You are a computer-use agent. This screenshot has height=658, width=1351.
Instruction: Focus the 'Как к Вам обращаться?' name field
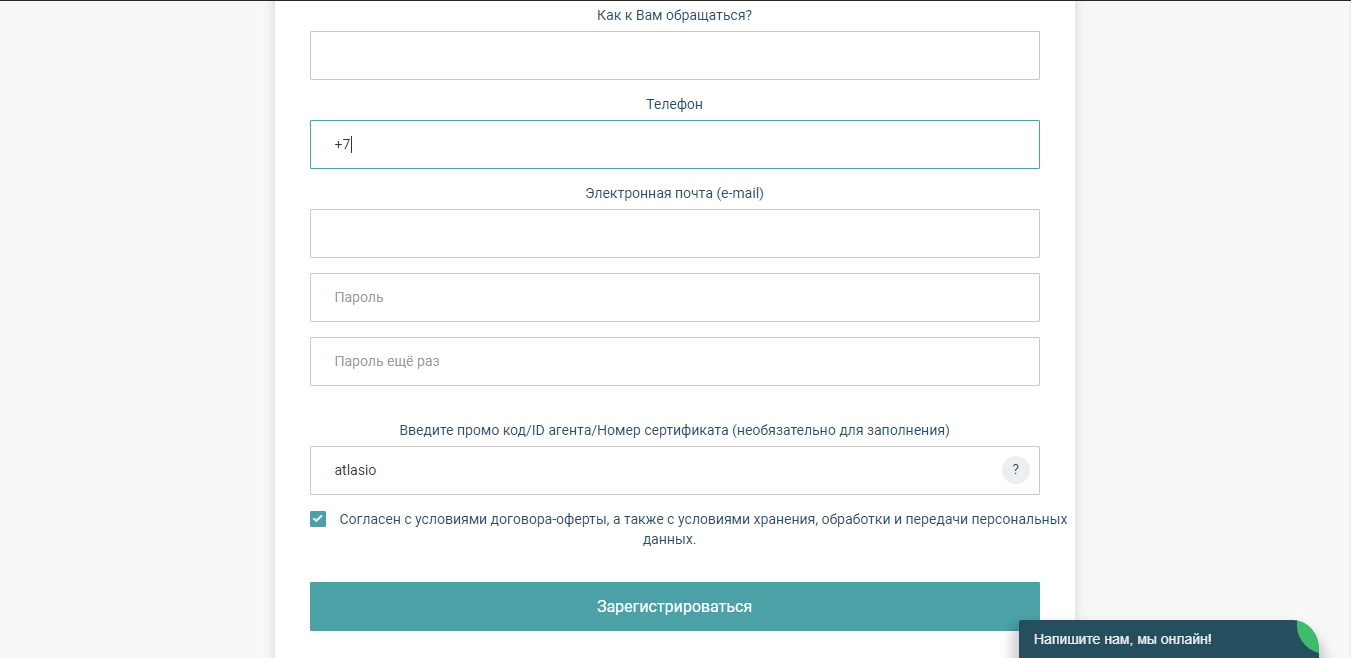[x=674, y=56]
